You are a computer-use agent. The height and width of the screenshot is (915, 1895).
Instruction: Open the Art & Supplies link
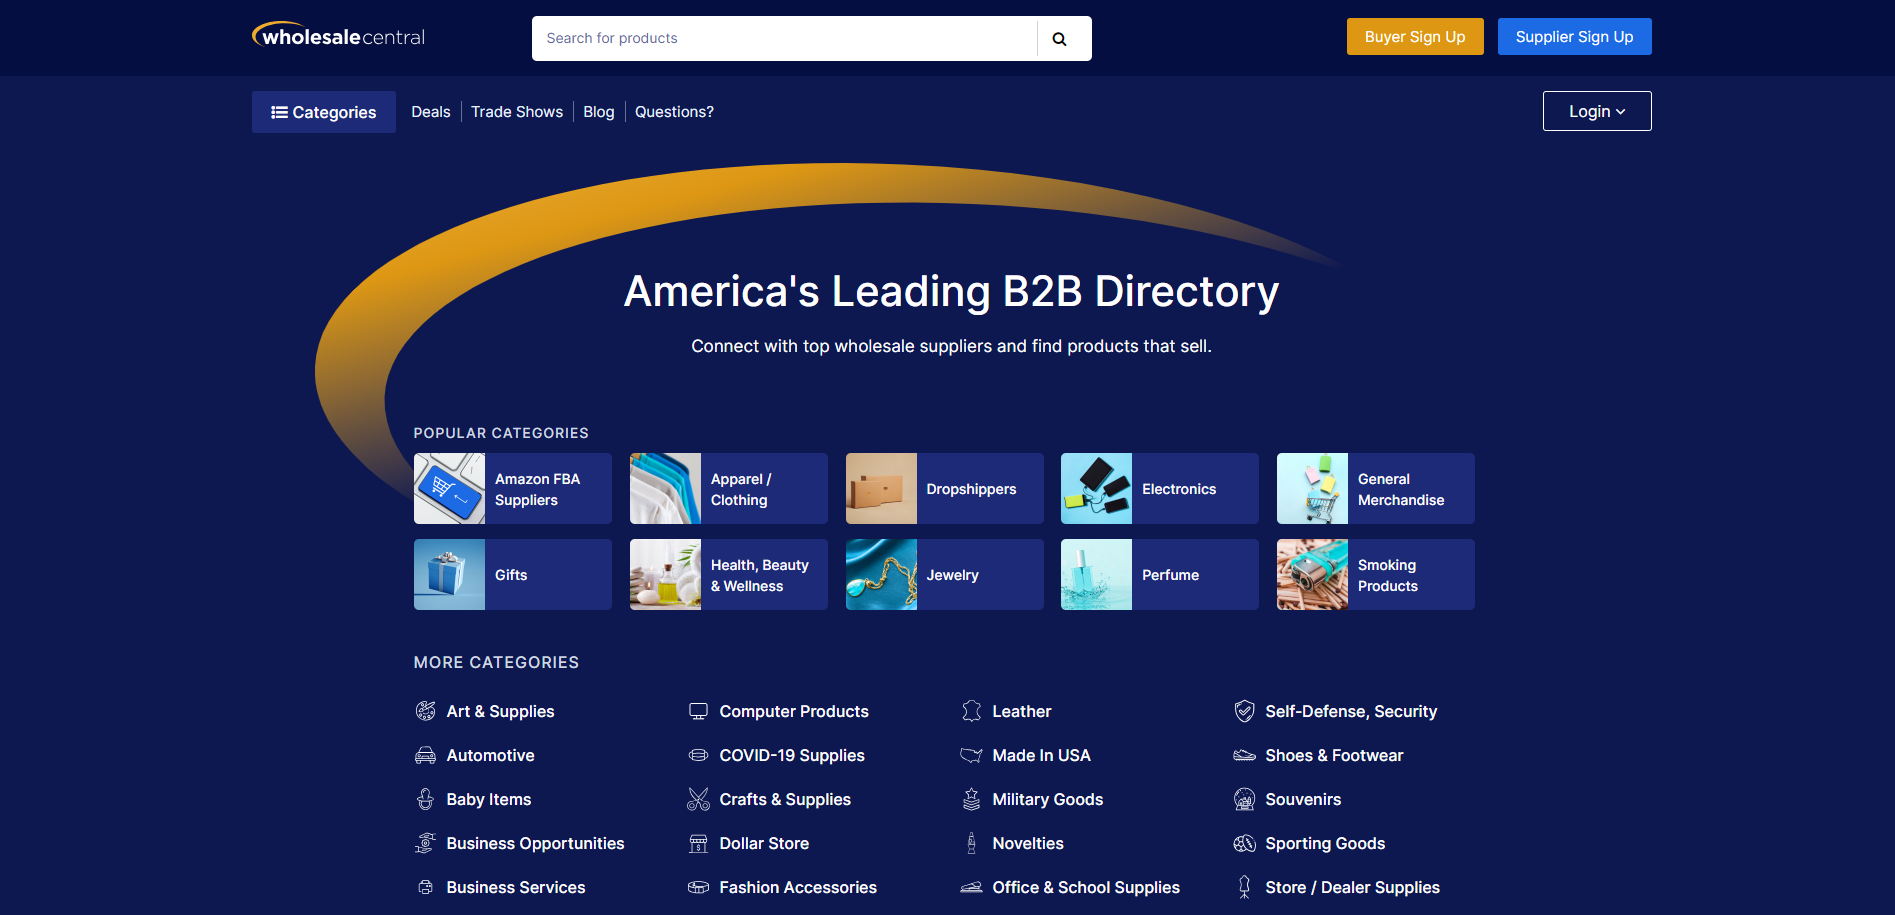point(500,711)
